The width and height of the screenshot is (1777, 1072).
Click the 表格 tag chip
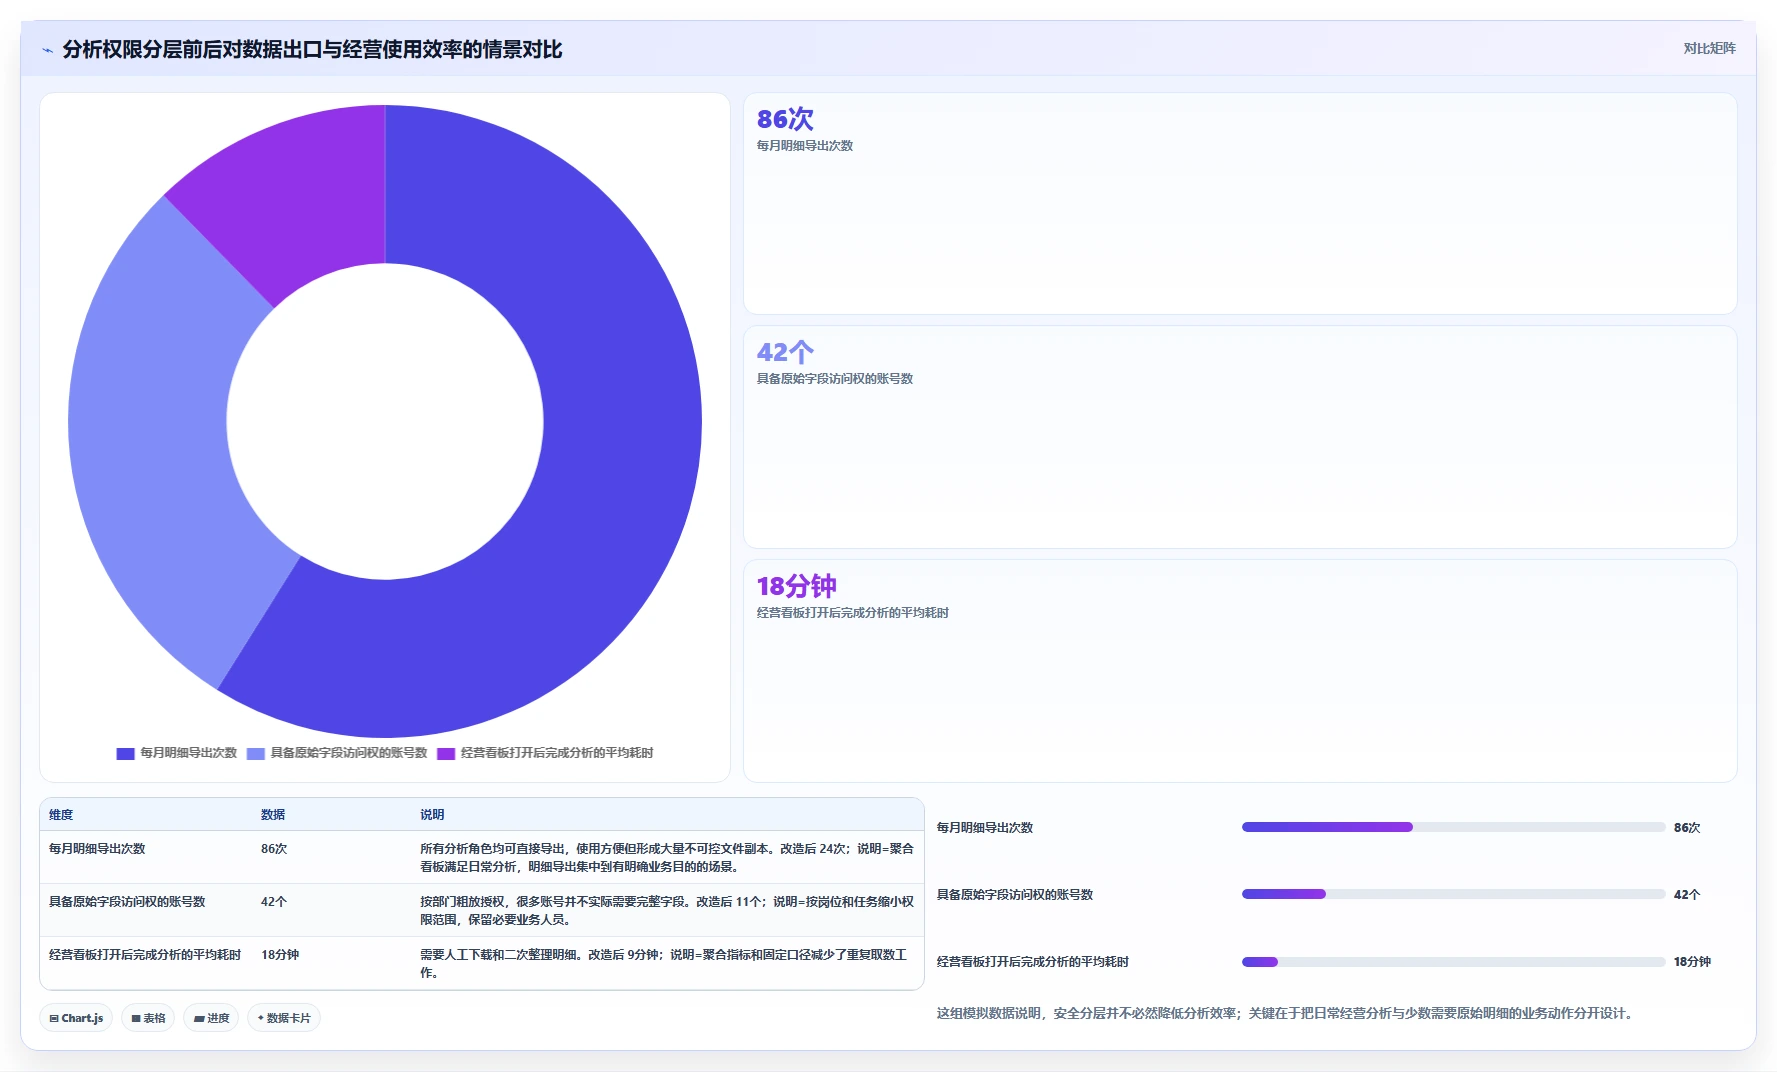(x=148, y=1018)
